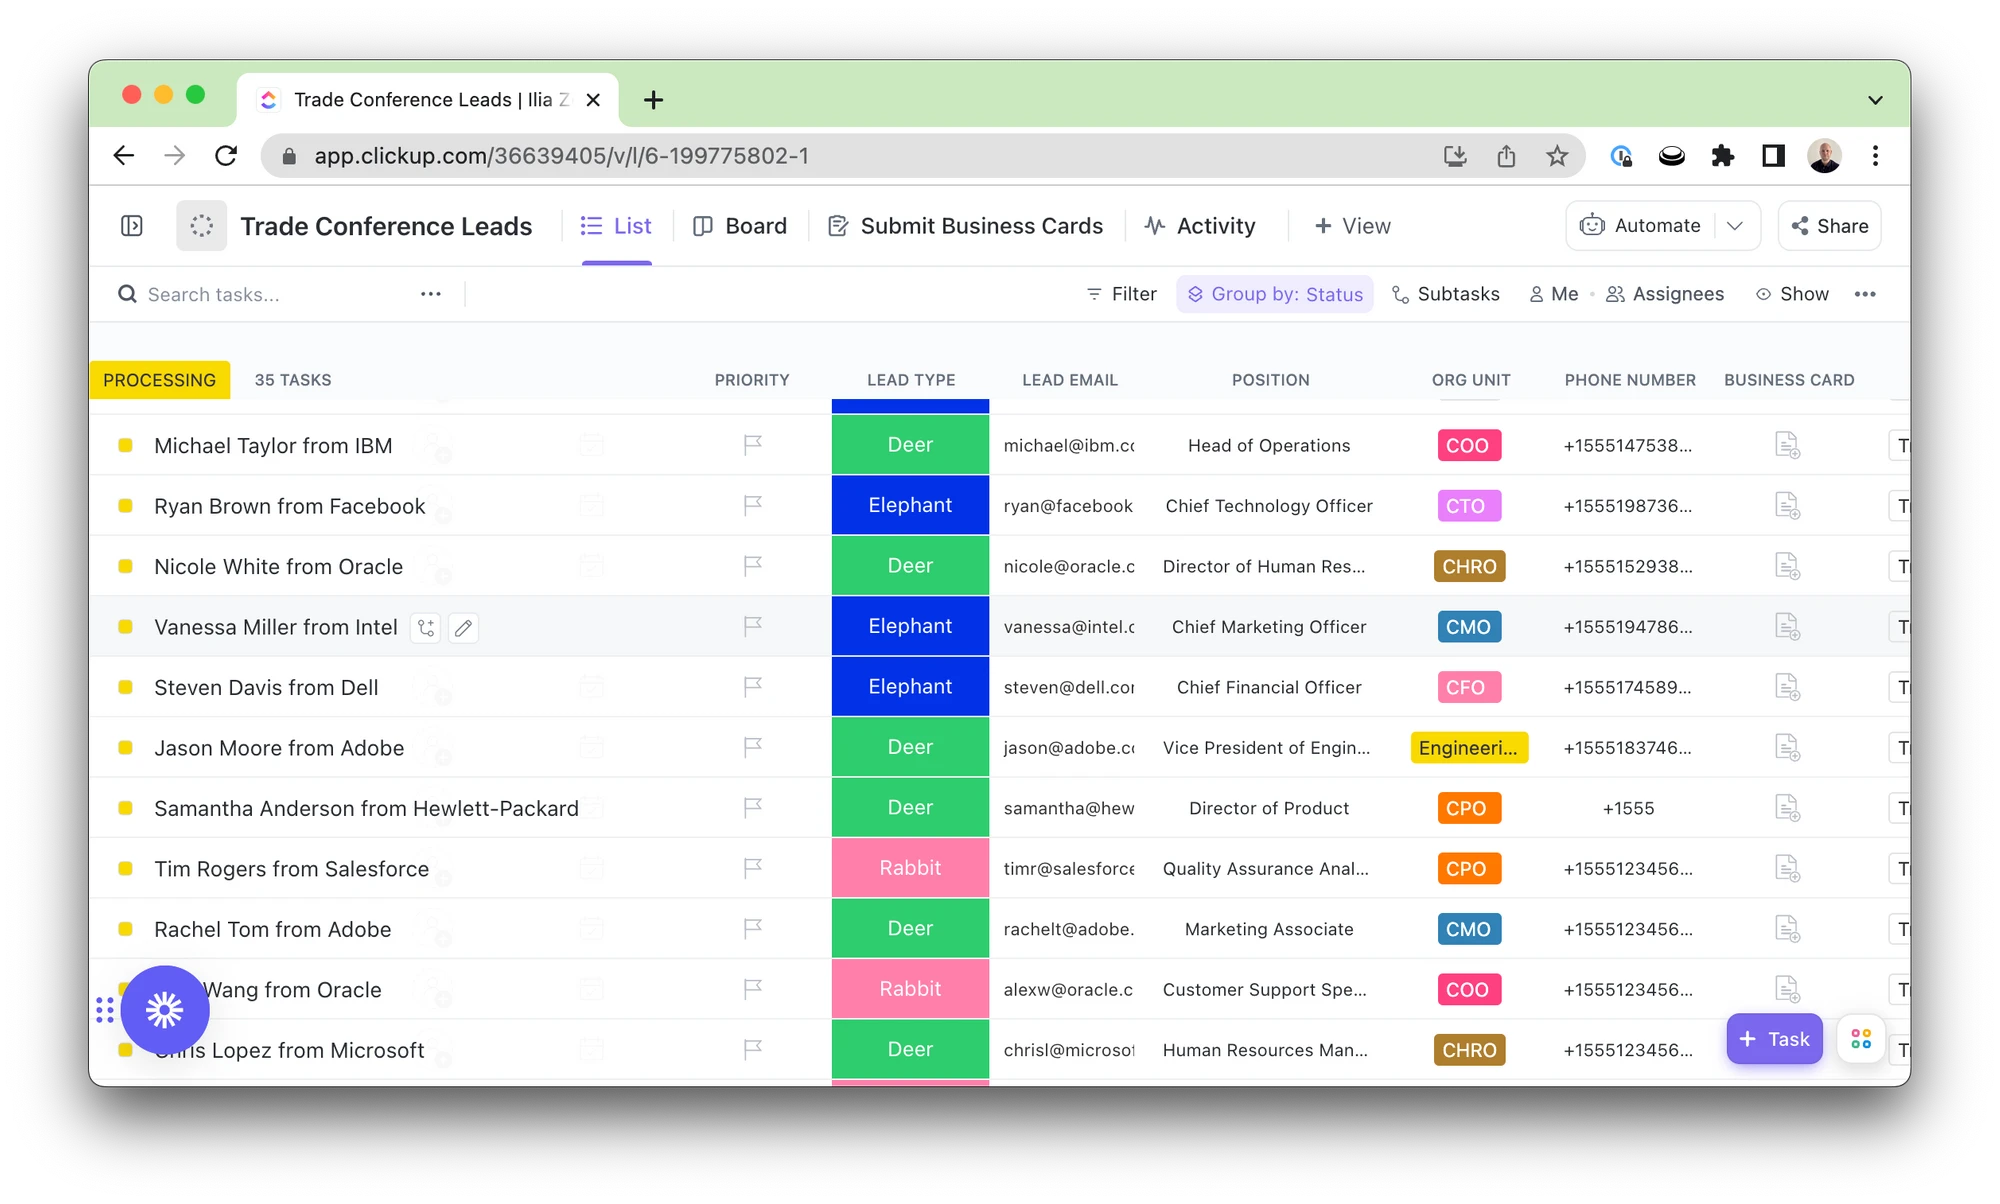Open Group by: Status dropdown
This screenshot has height=1204, width=2000.
[x=1275, y=294]
